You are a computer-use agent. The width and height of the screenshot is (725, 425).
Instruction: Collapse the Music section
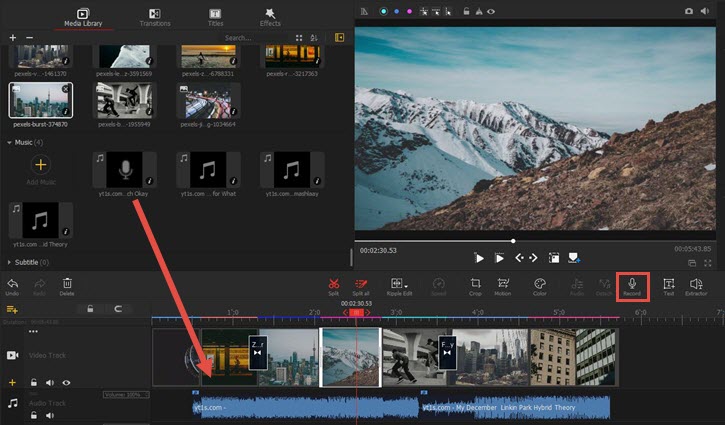(x=10, y=143)
